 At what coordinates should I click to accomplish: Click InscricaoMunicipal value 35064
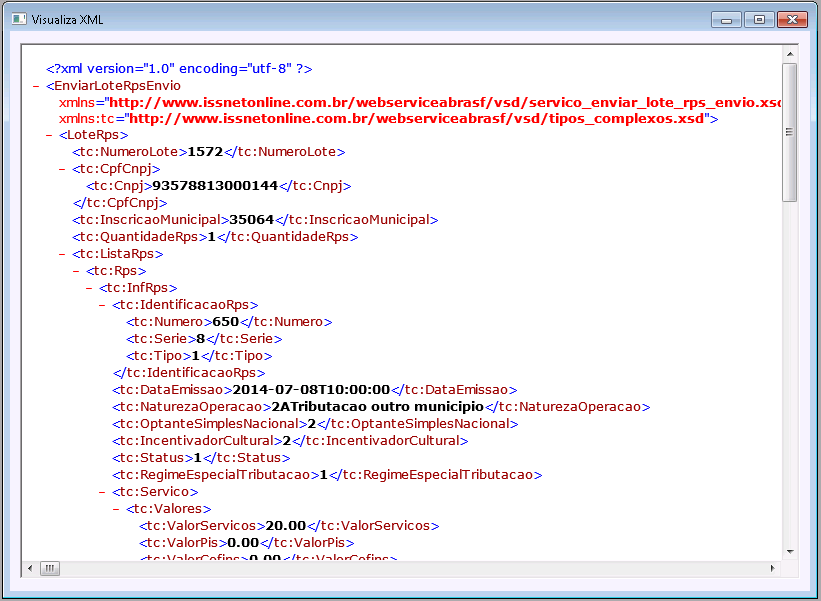(x=252, y=220)
